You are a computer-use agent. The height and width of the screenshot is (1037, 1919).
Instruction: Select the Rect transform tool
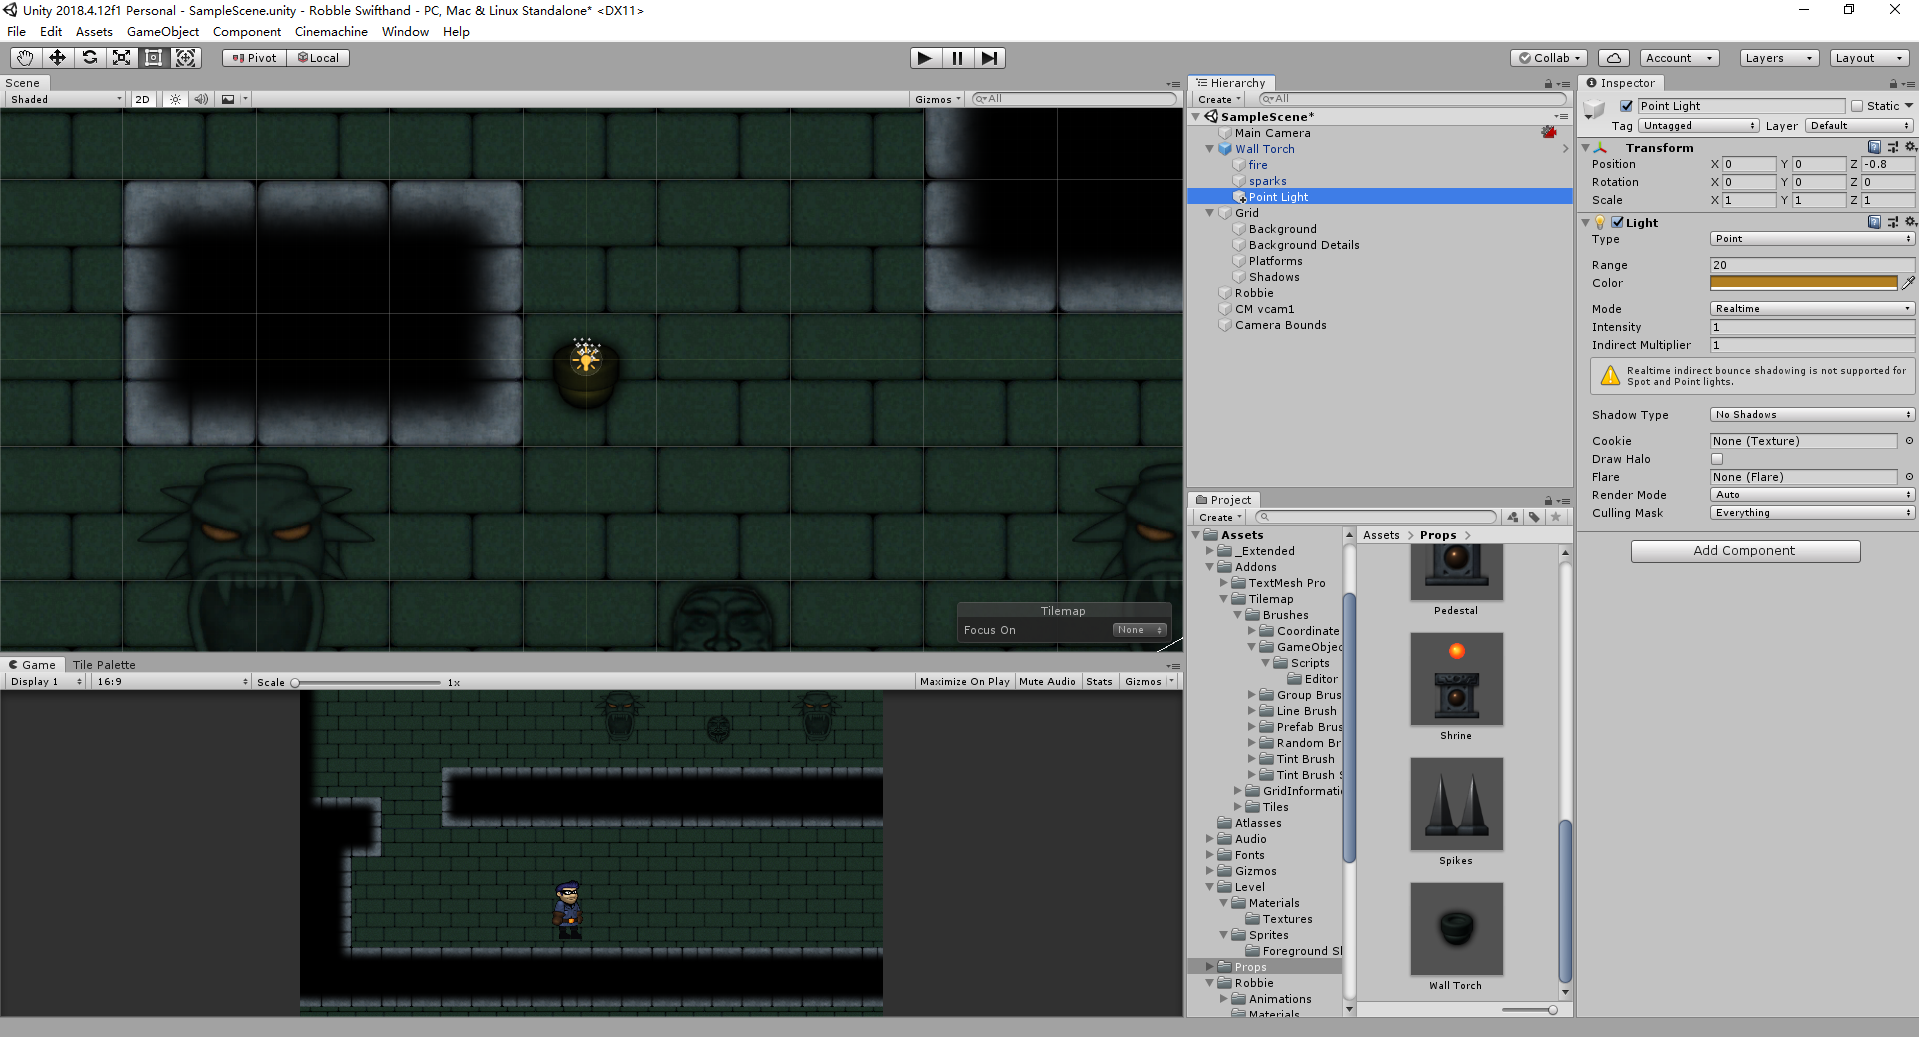[x=153, y=58]
